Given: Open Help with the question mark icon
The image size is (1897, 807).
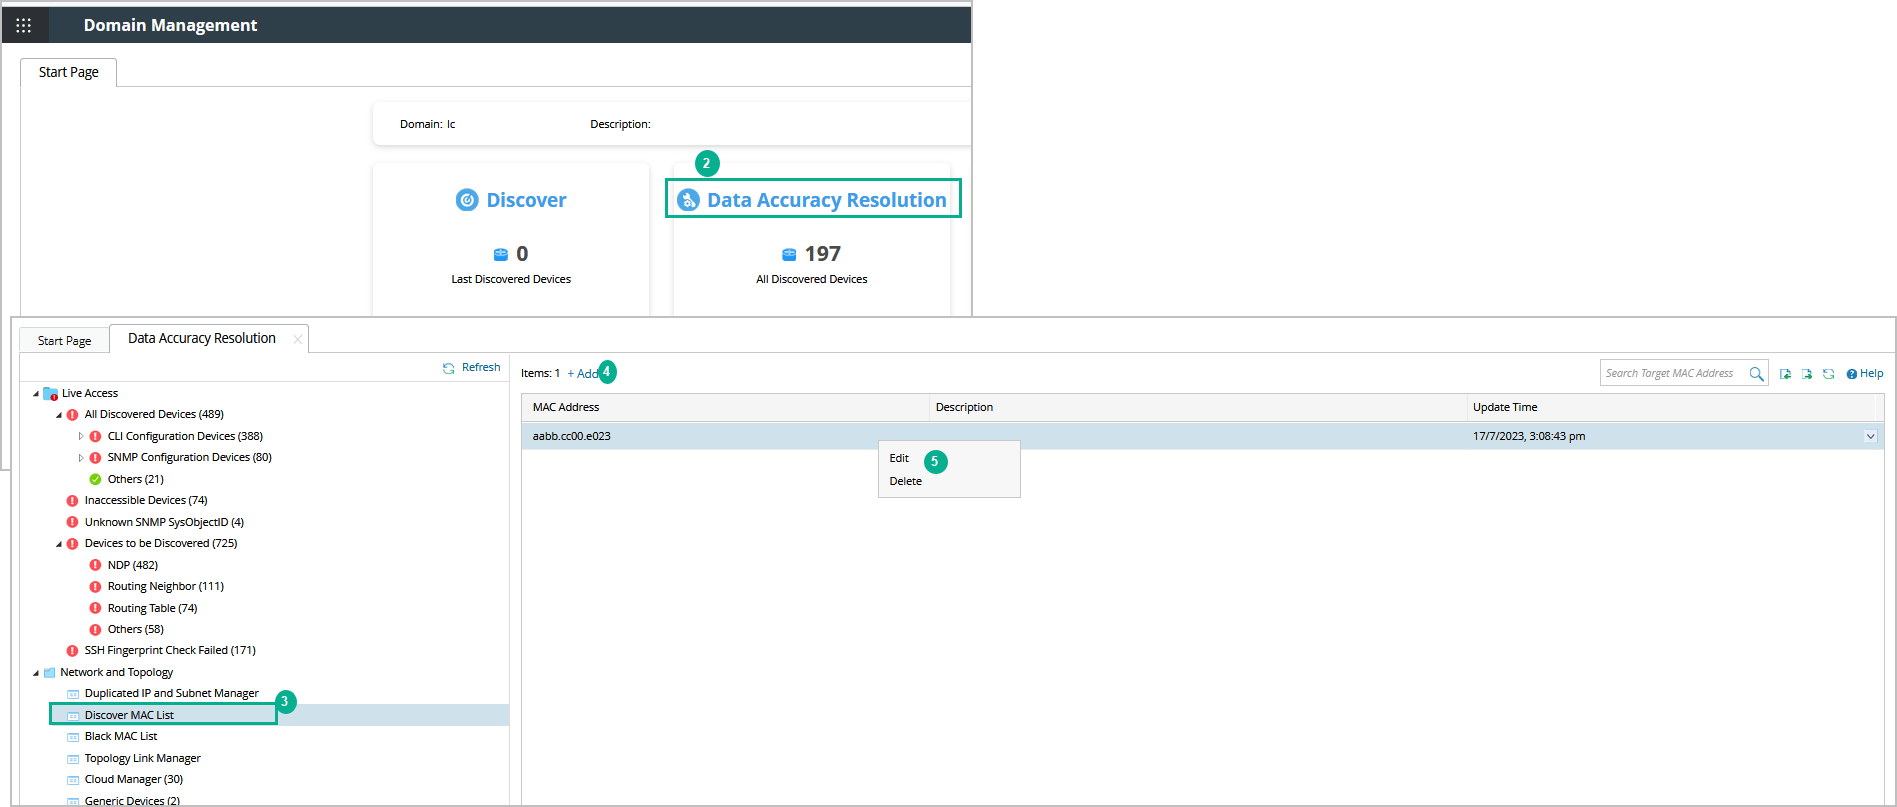Looking at the screenshot, I should [1852, 374].
